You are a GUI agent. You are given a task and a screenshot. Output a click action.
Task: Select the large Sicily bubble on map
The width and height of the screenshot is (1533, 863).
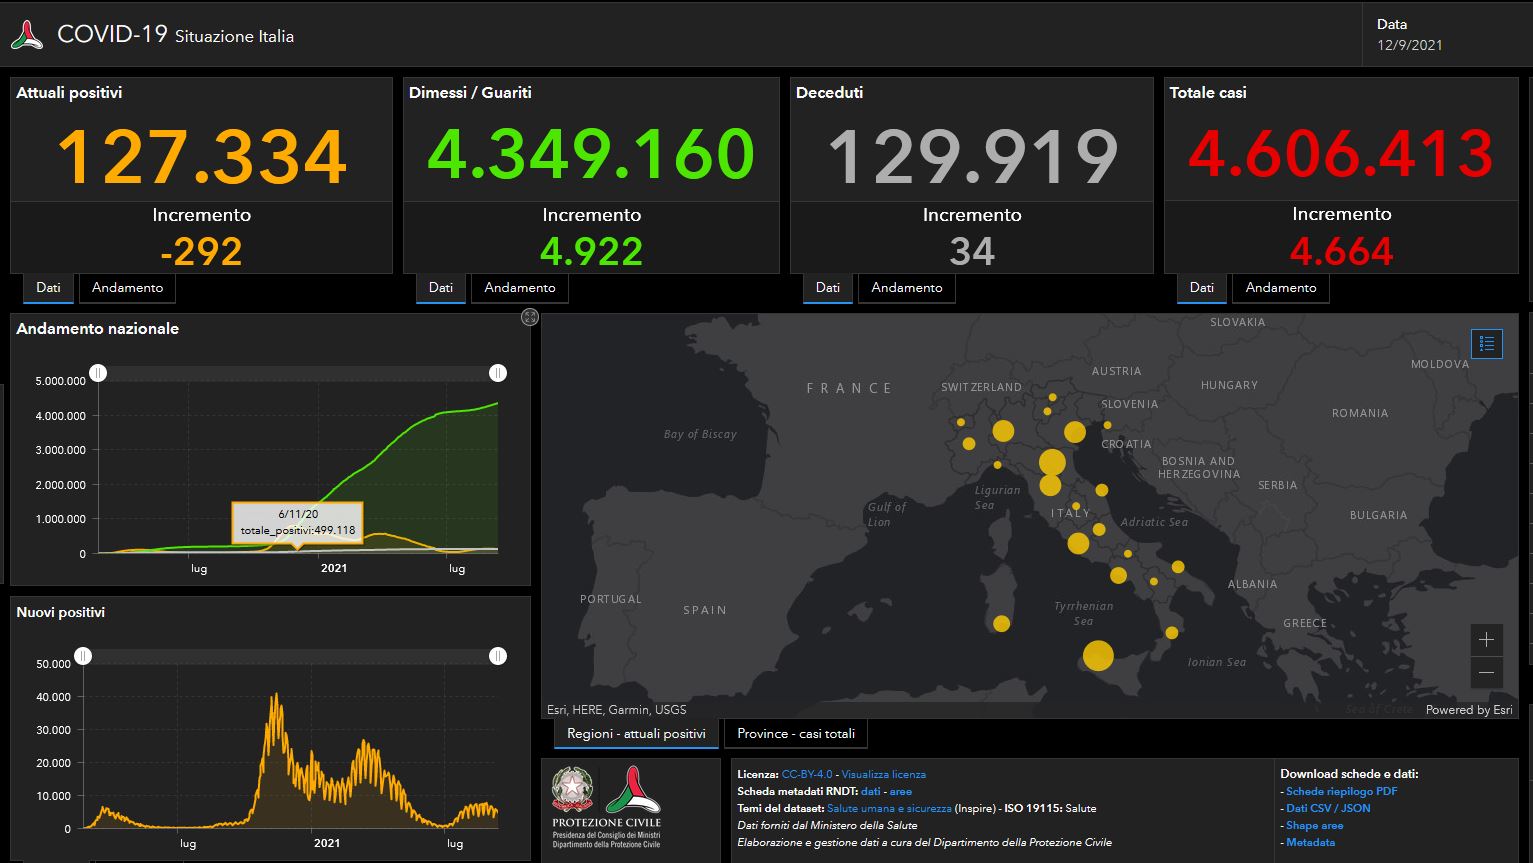pyautogui.click(x=1098, y=656)
